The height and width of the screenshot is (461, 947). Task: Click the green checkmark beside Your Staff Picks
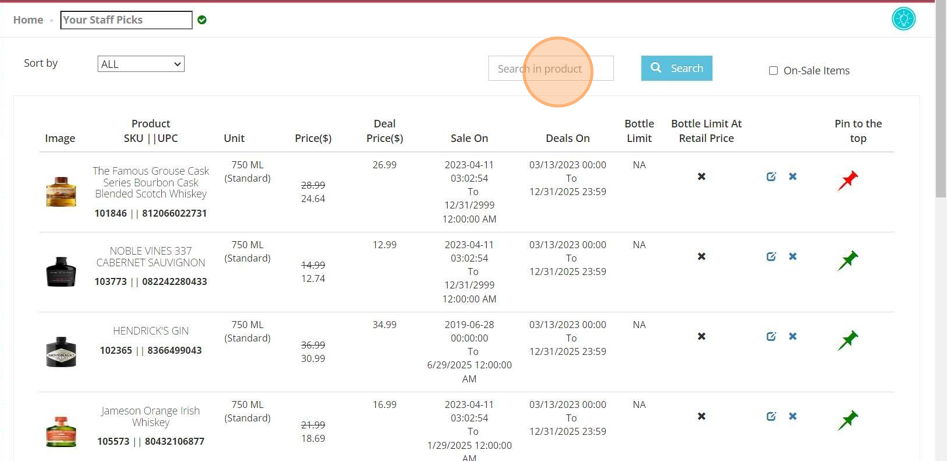(x=202, y=20)
